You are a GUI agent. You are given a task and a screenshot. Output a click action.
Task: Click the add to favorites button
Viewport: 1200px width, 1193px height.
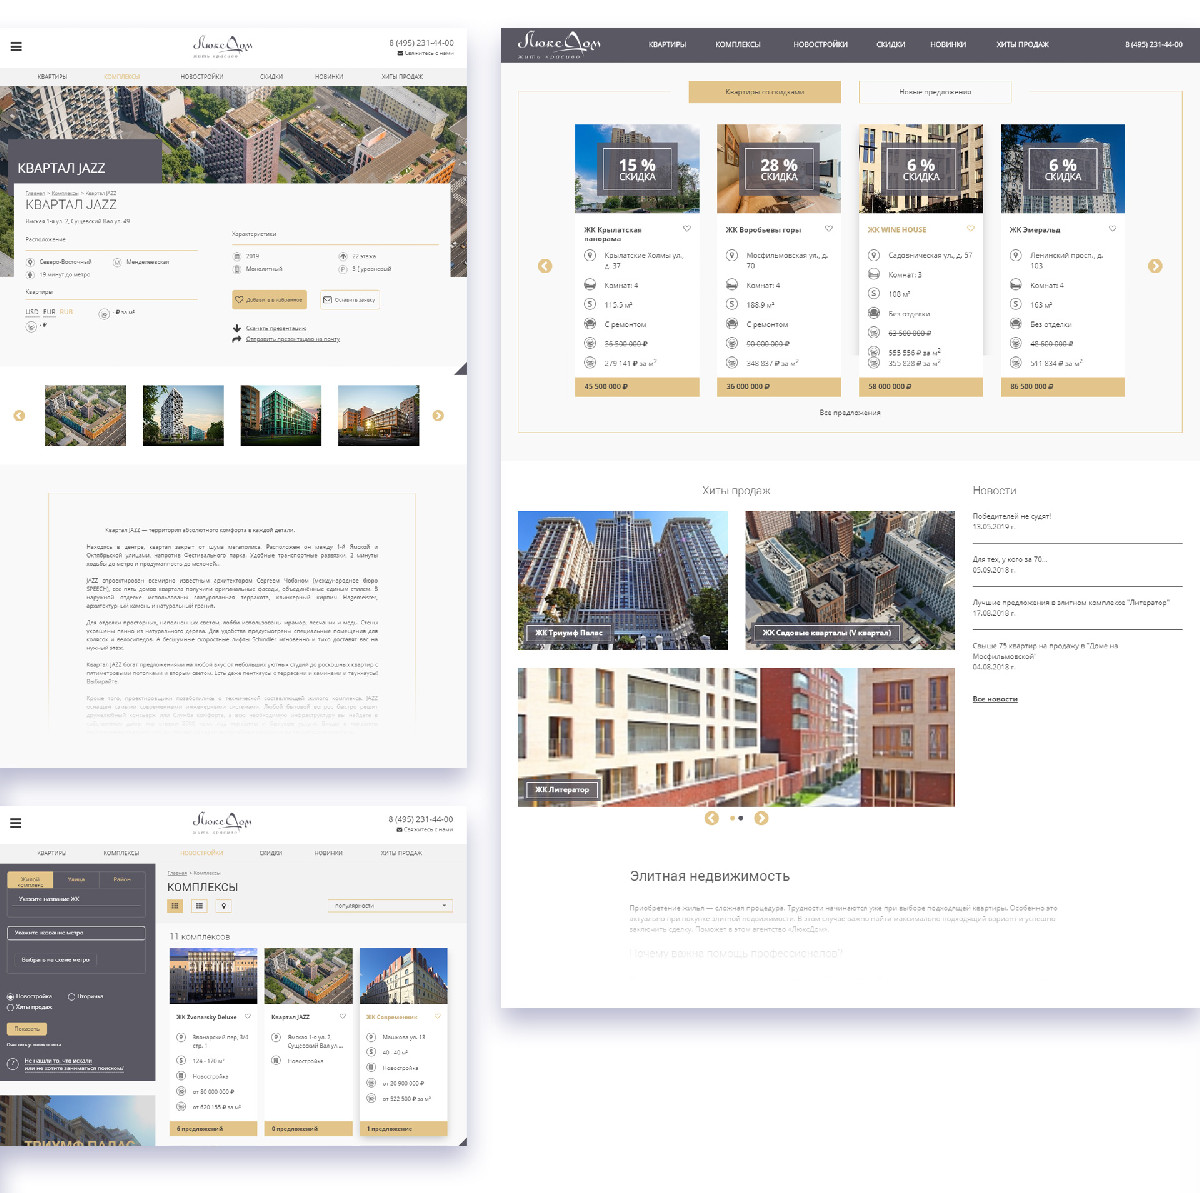[269, 300]
